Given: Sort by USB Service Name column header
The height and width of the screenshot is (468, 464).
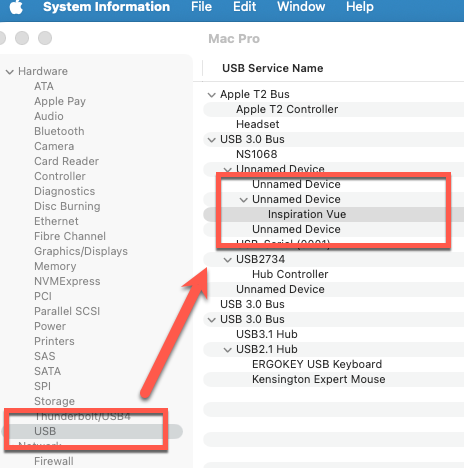Looking at the screenshot, I should coord(273,68).
